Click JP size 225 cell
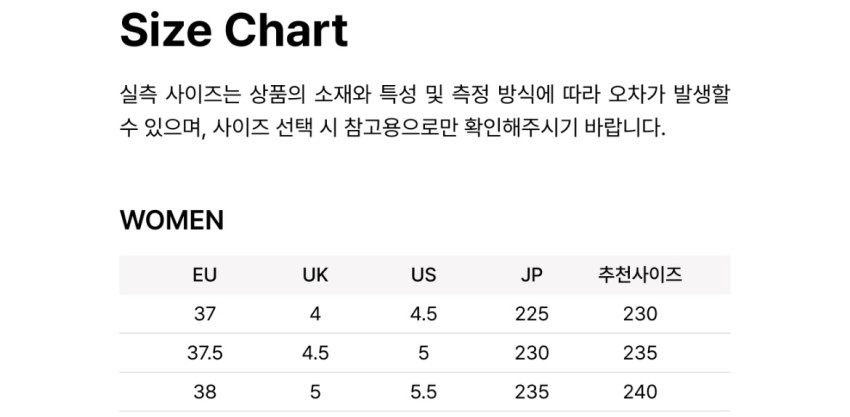The width and height of the screenshot is (850, 417). [532, 314]
